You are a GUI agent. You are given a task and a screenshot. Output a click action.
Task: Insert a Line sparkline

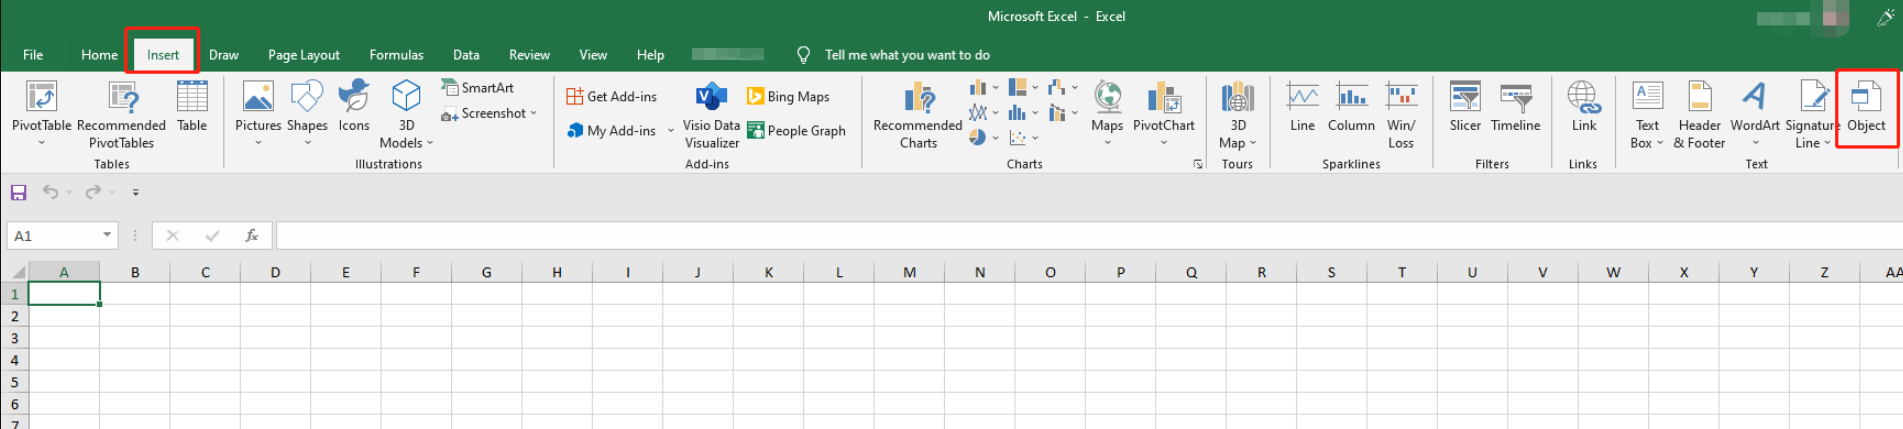point(1302,106)
